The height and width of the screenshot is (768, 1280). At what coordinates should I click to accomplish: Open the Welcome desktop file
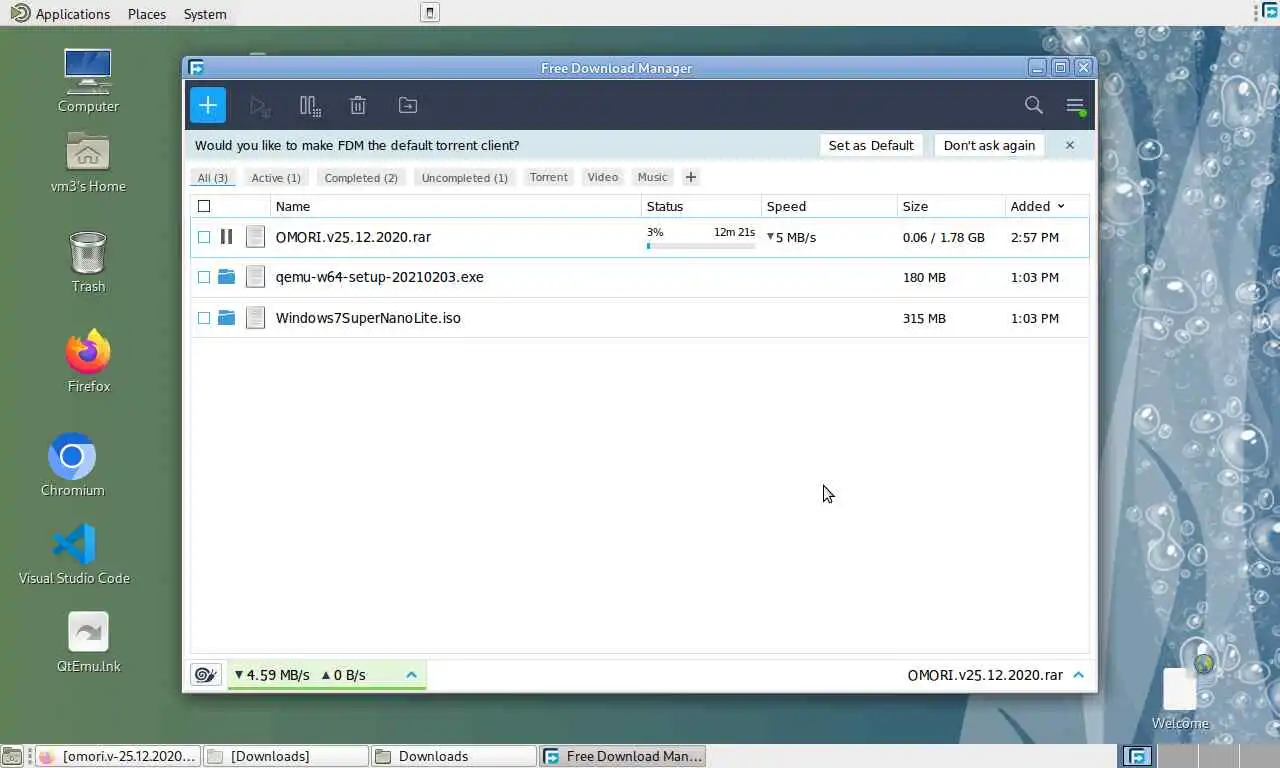pyautogui.click(x=1180, y=692)
